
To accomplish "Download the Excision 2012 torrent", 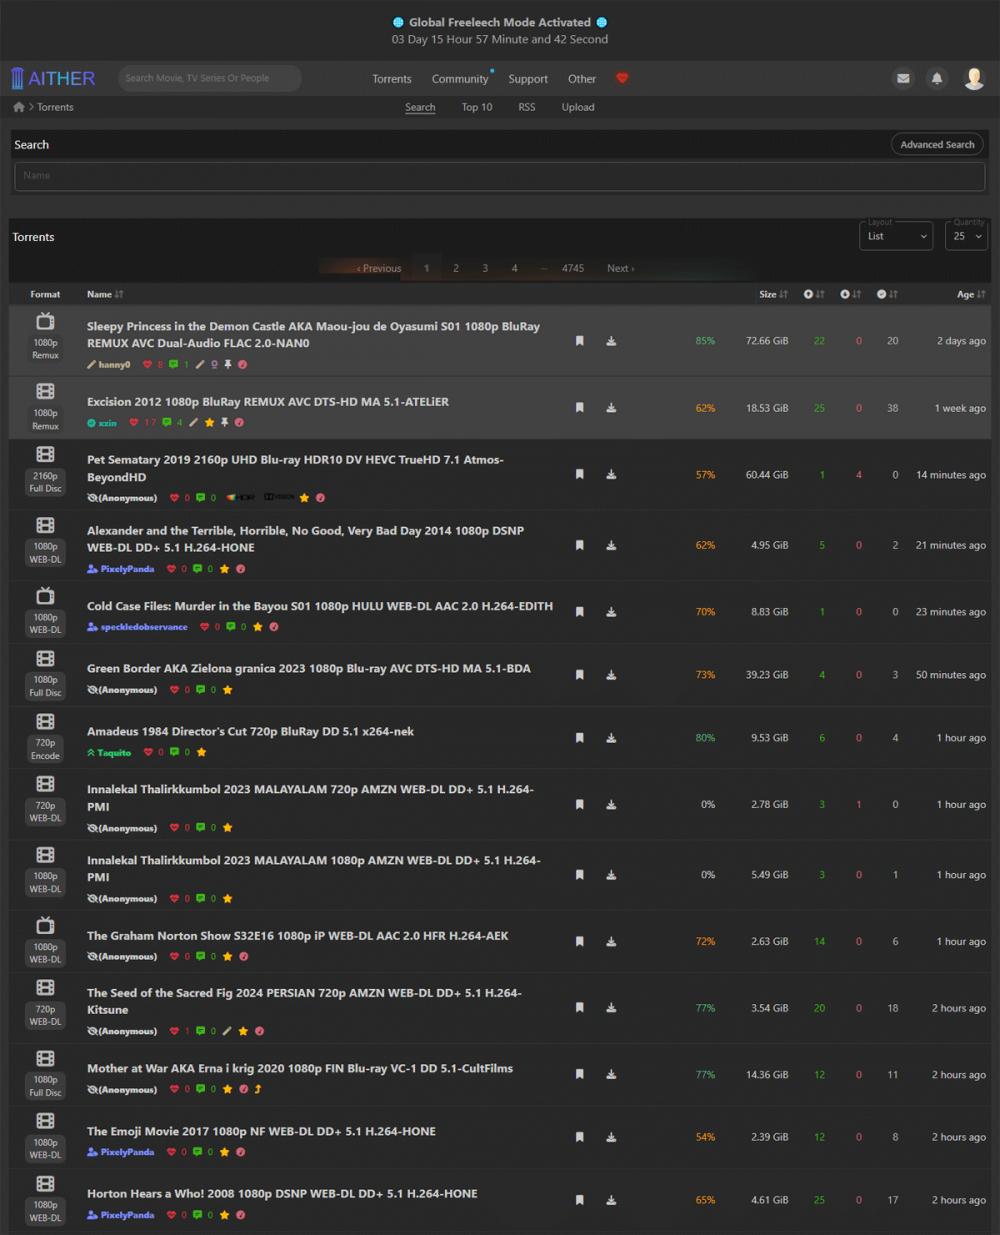I will (x=611, y=408).
